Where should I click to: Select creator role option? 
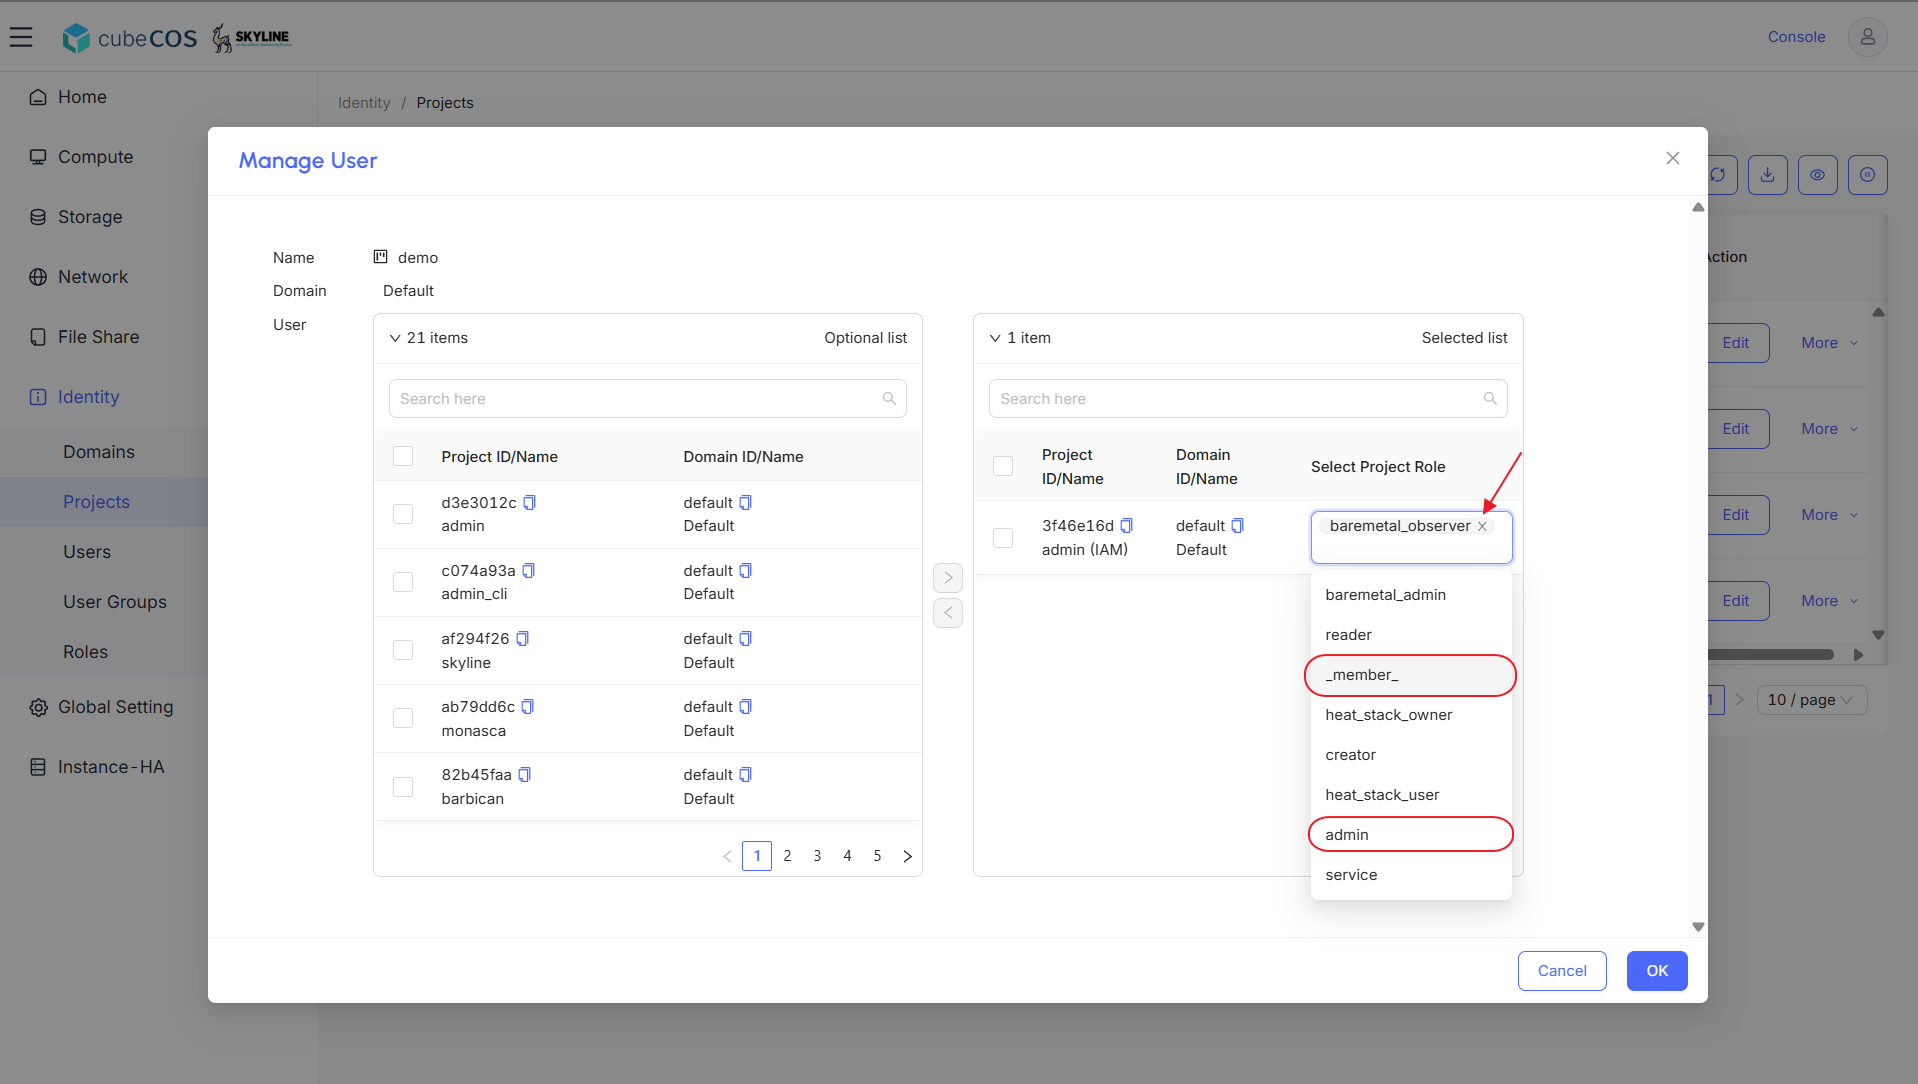click(x=1410, y=755)
